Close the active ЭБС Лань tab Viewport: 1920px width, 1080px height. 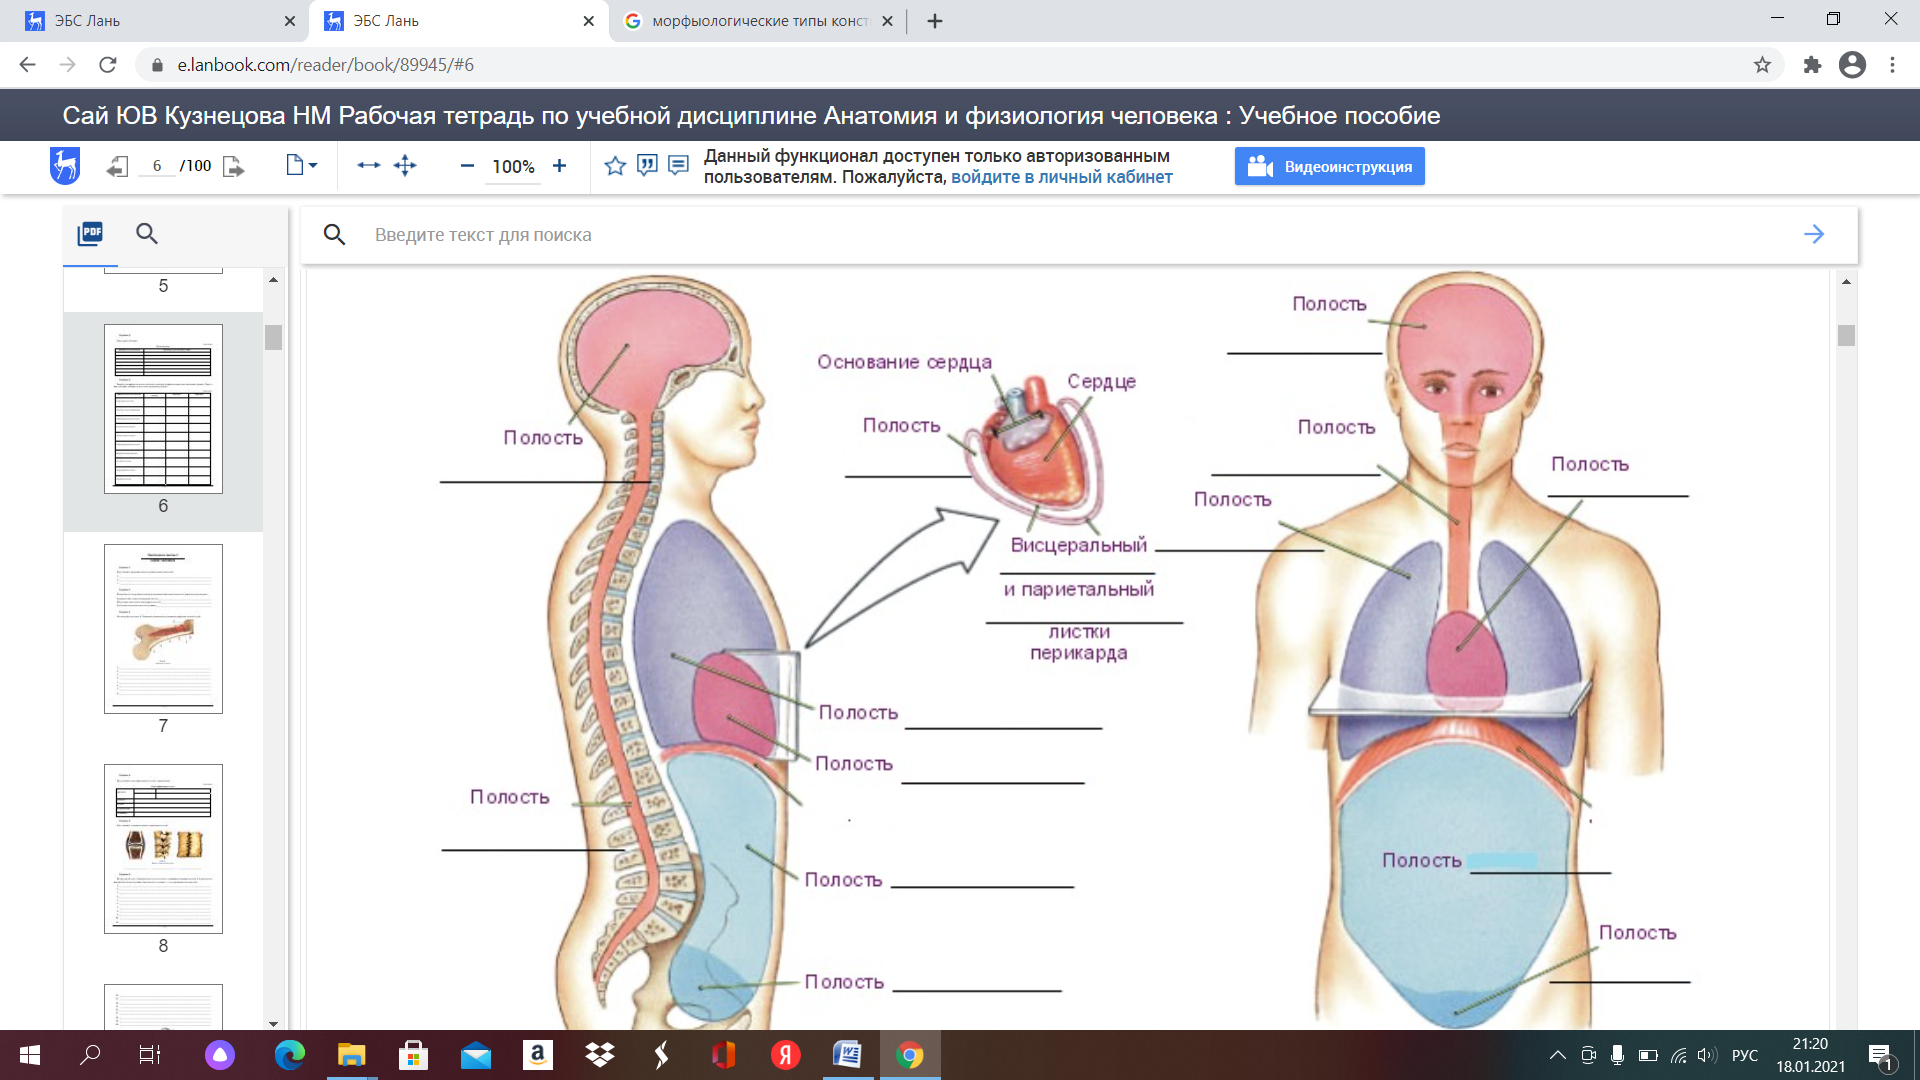[x=588, y=21]
